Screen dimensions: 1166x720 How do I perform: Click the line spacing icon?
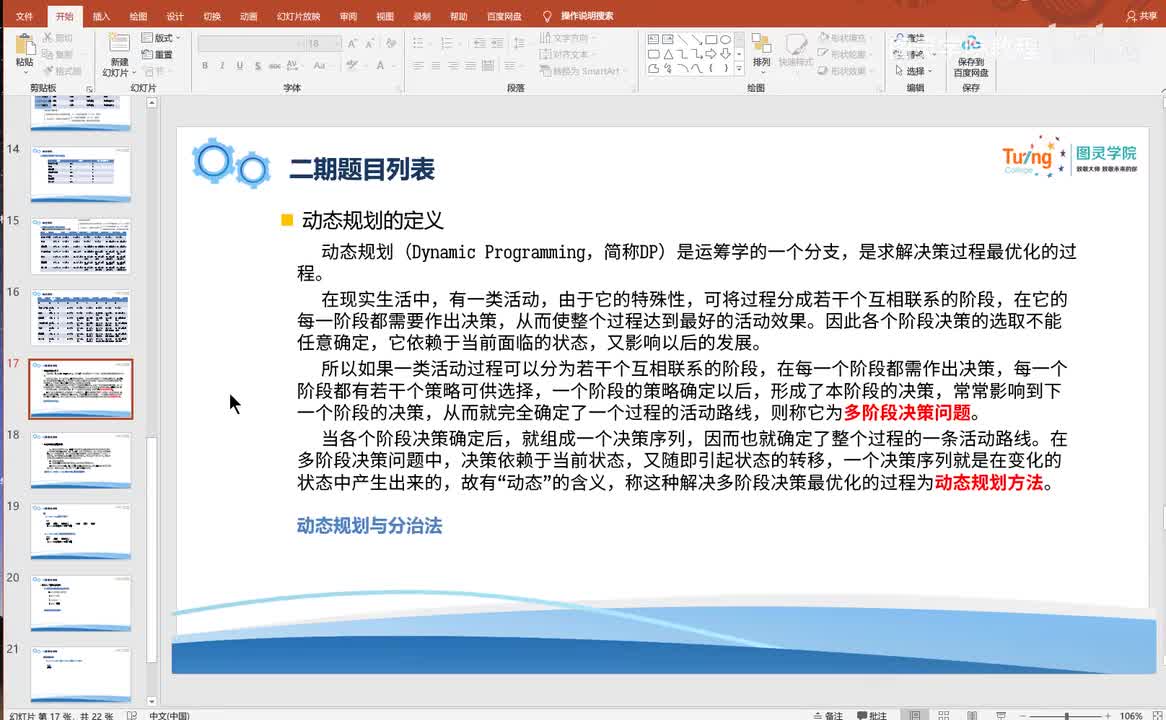click(519, 43)
